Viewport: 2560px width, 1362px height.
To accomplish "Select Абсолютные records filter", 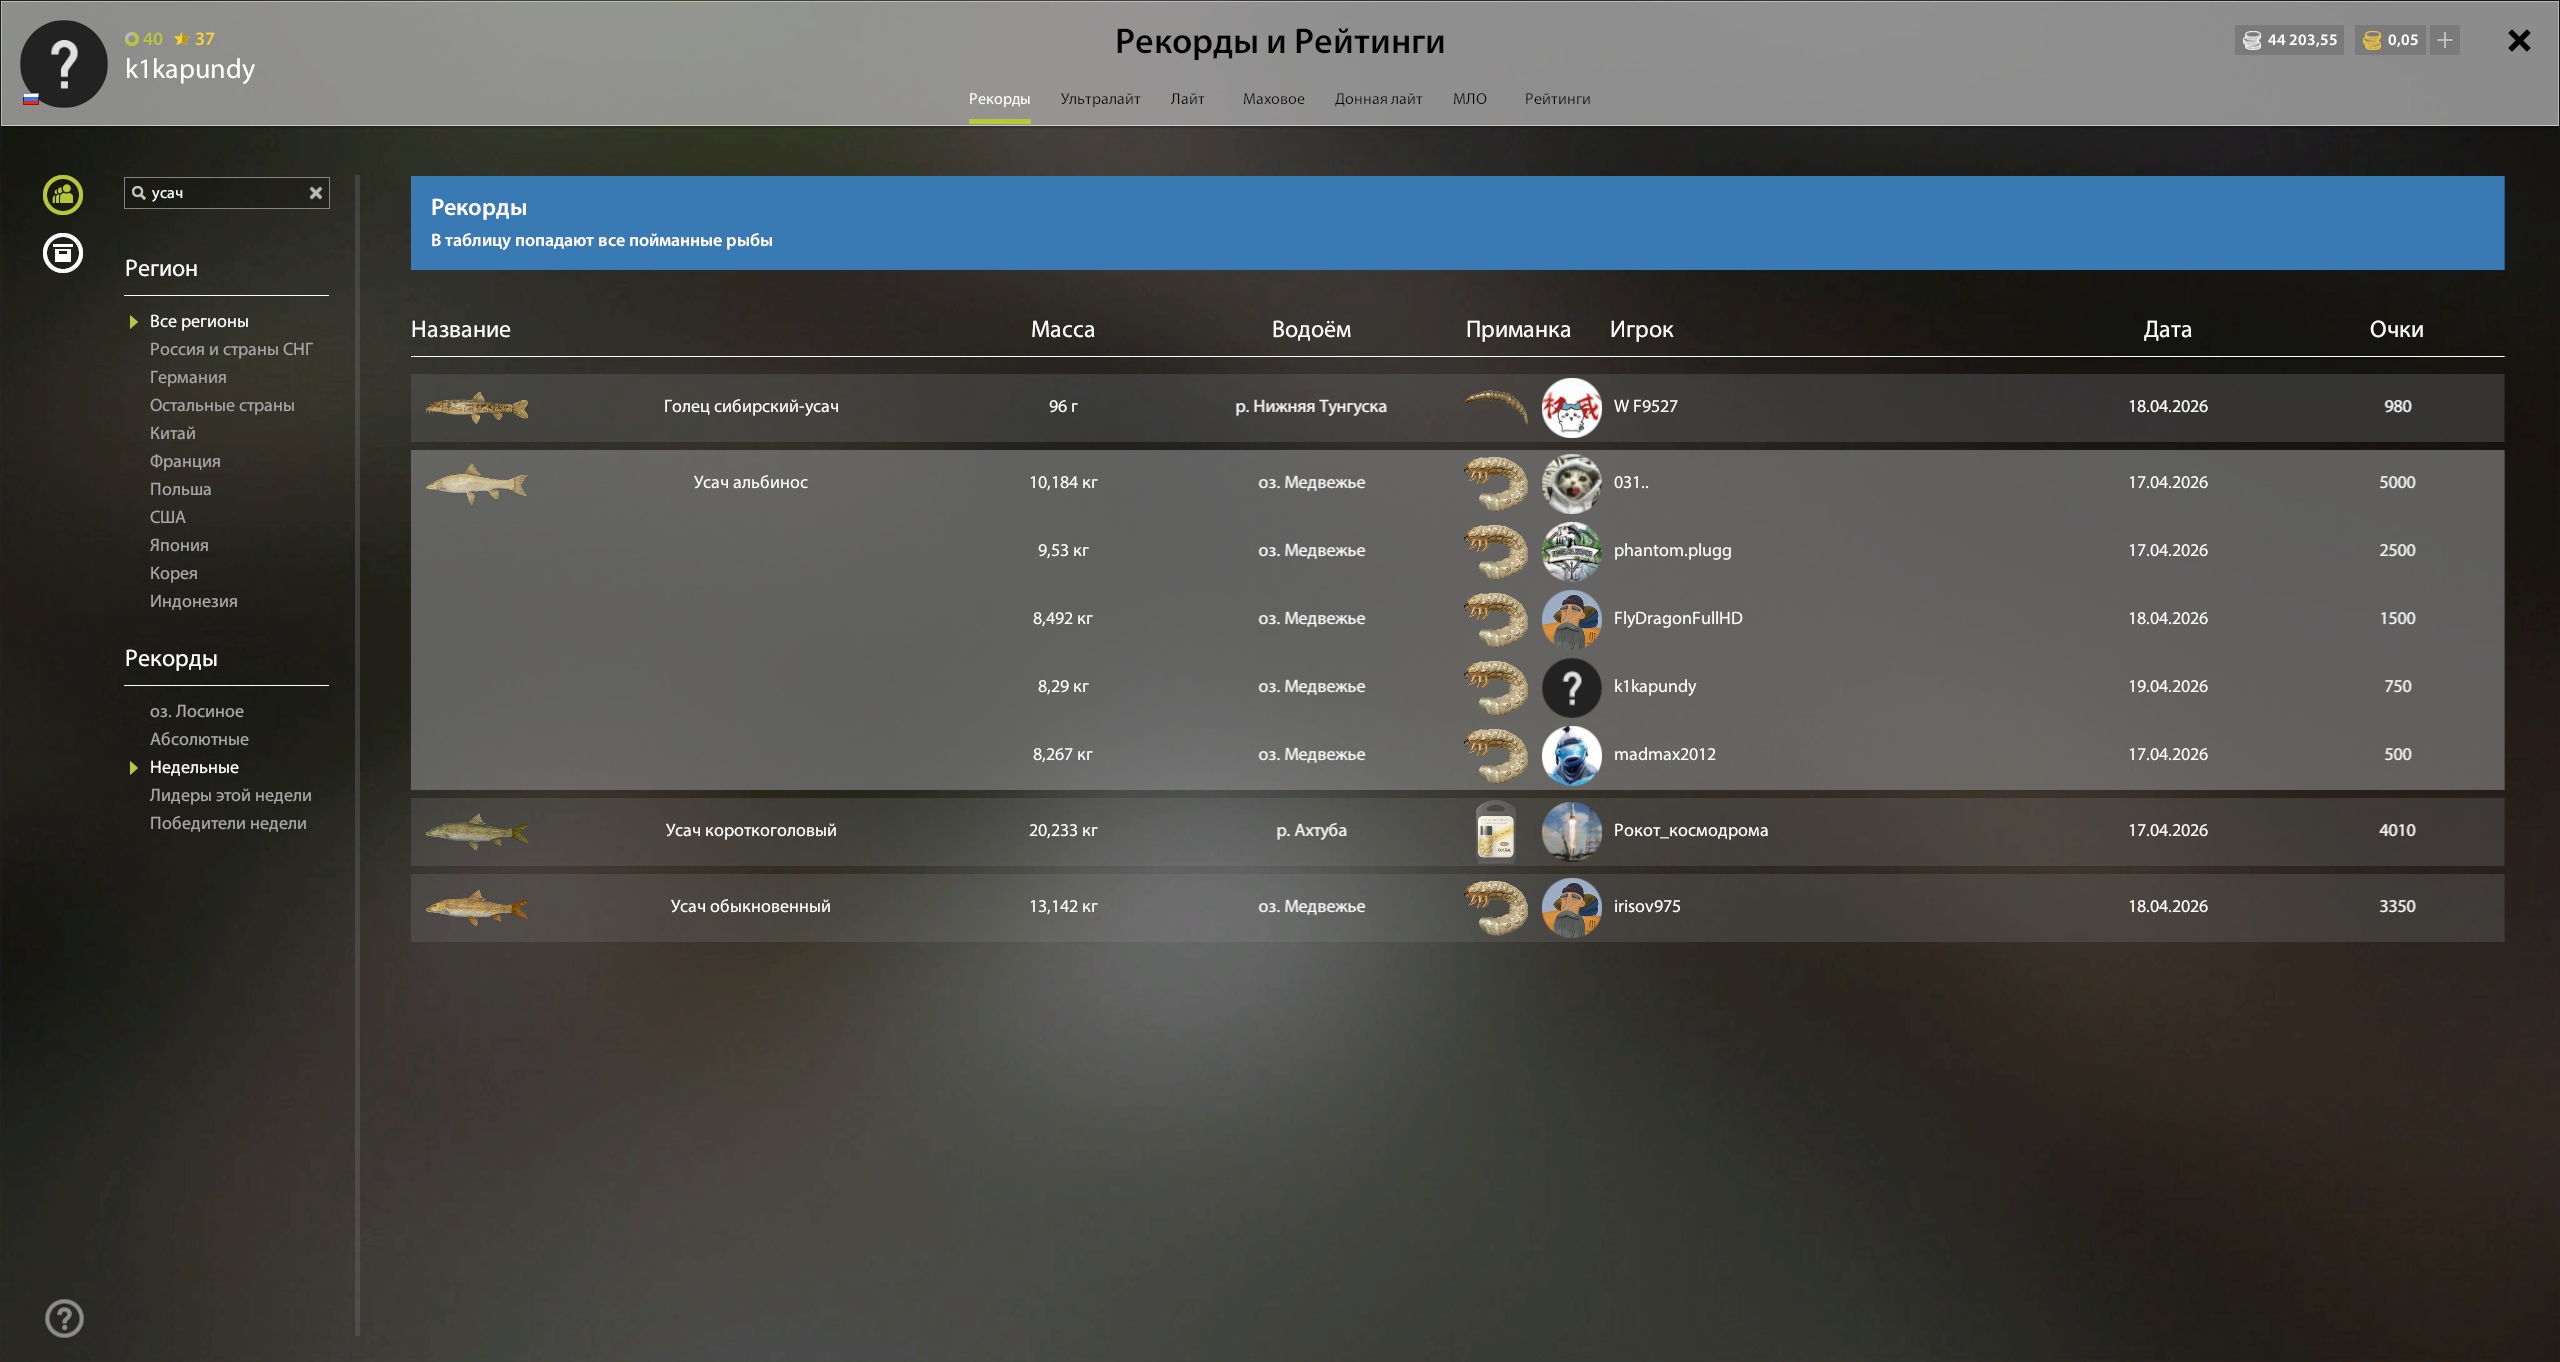I will 199,739.
